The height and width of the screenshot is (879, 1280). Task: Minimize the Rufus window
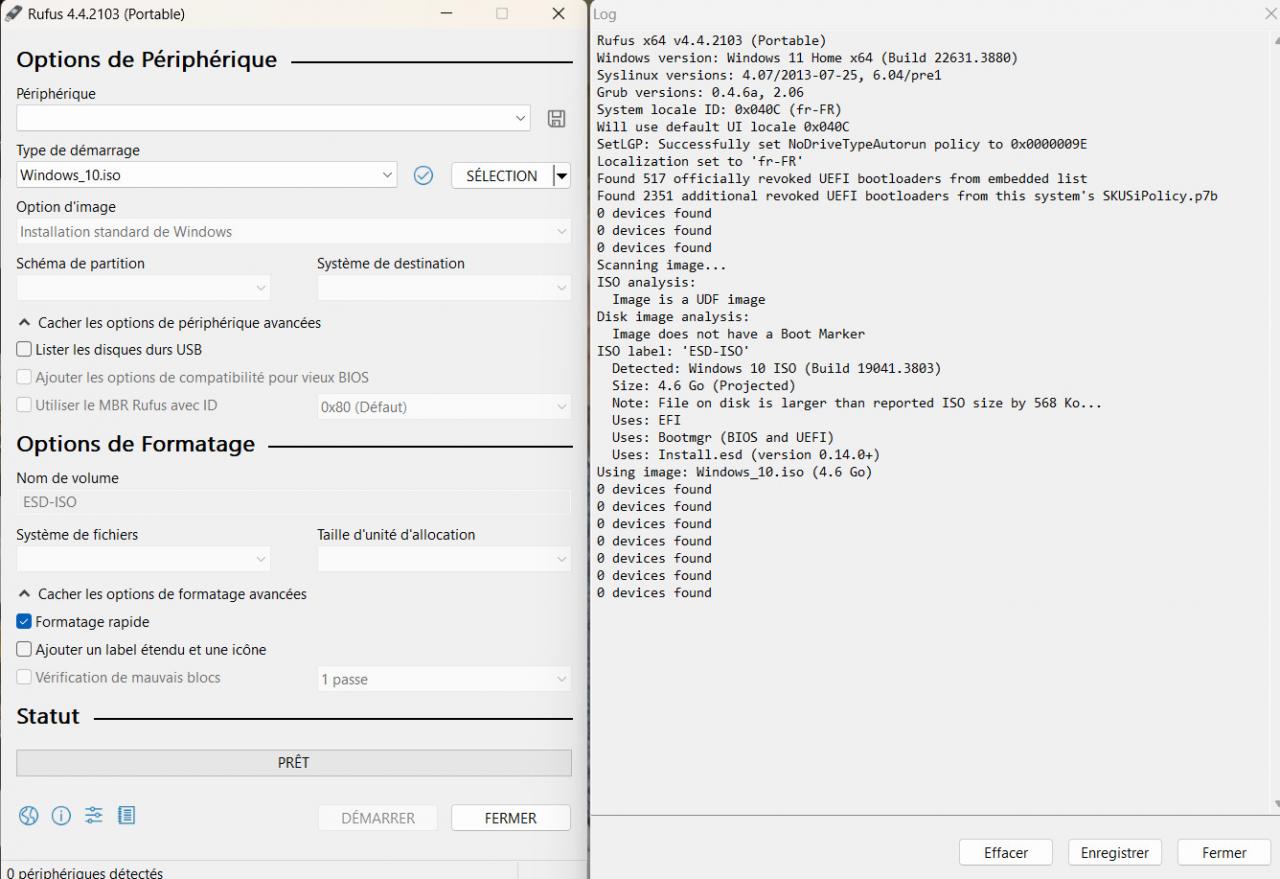pos(445,14)
